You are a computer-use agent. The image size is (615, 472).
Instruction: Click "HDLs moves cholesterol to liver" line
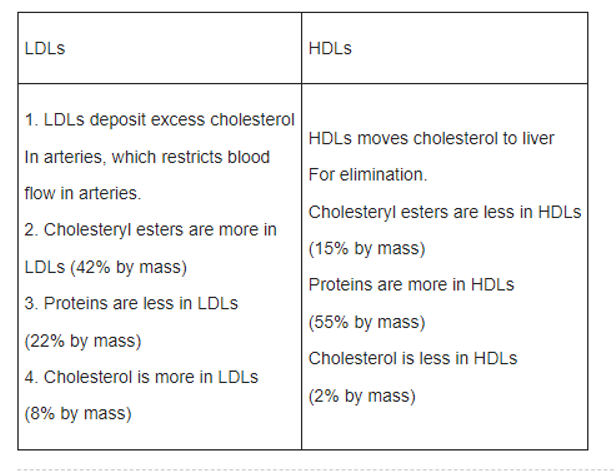pyautogui.click(x=432, y=138)
